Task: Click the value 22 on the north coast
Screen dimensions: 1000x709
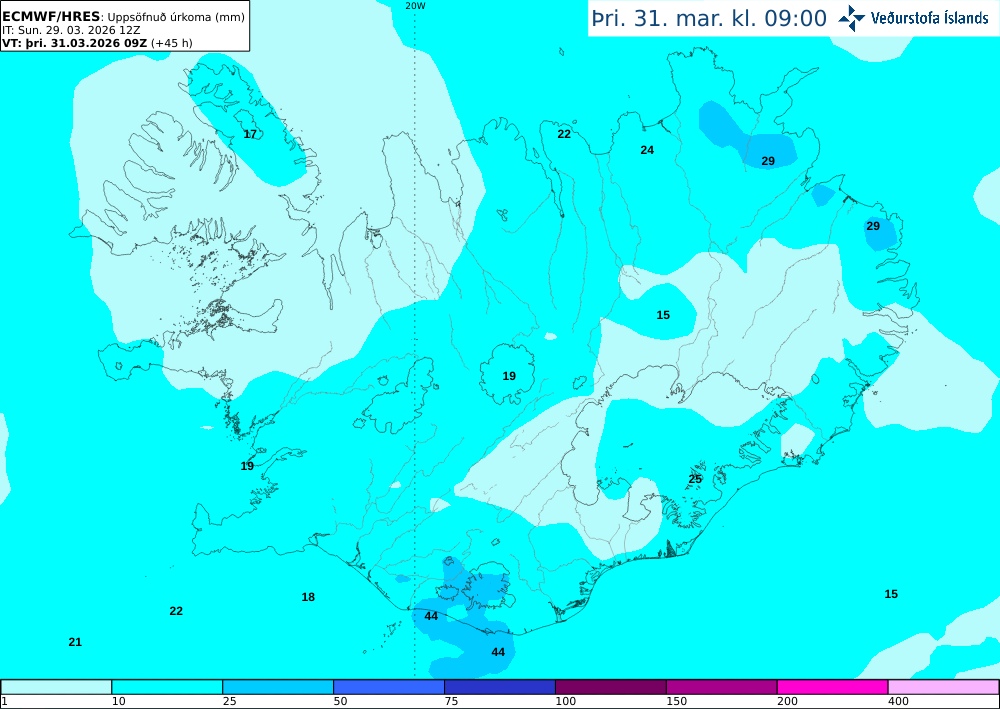Action: coord(564,134)
